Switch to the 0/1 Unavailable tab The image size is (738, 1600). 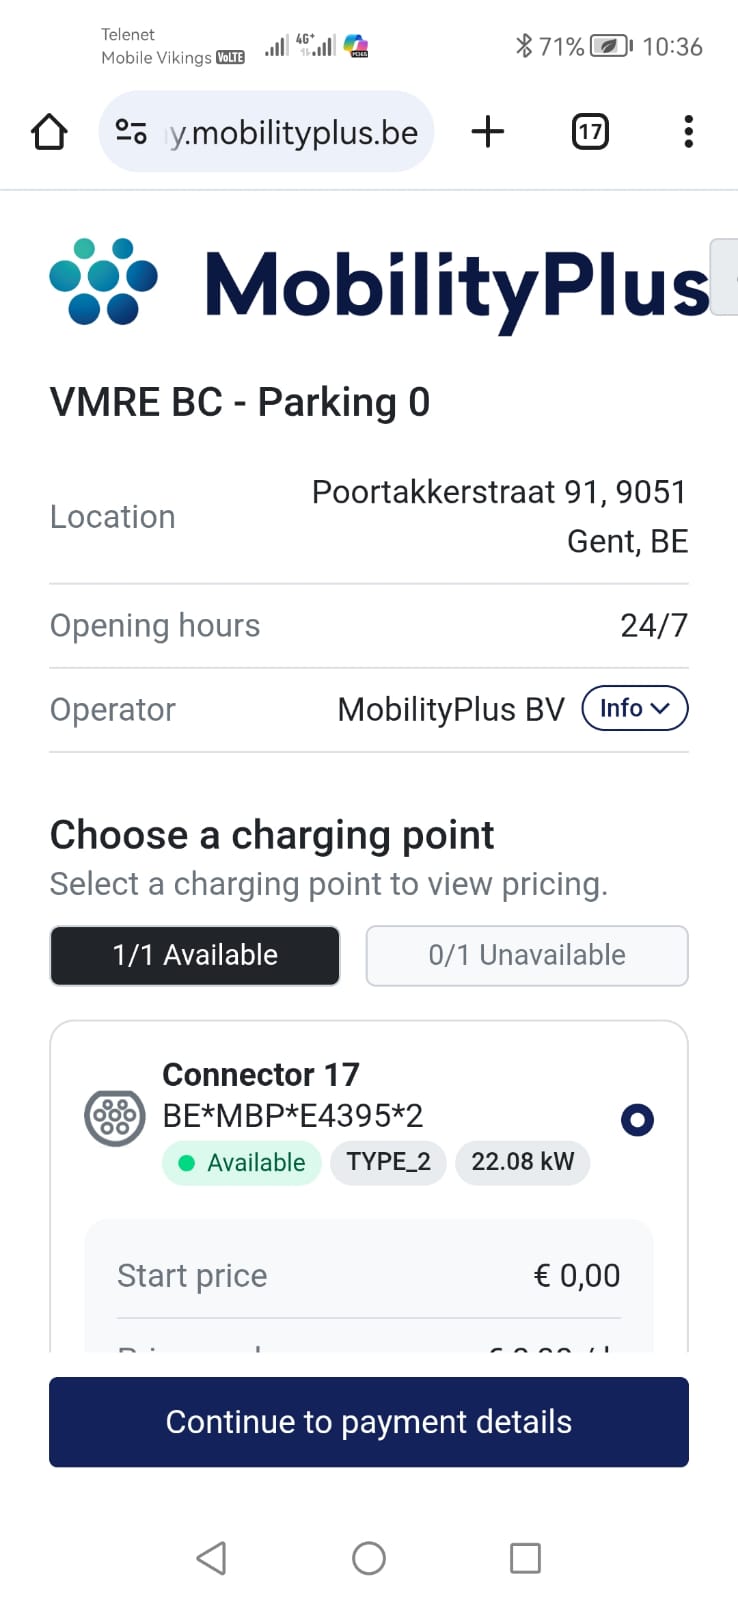(x=527, y=955)
